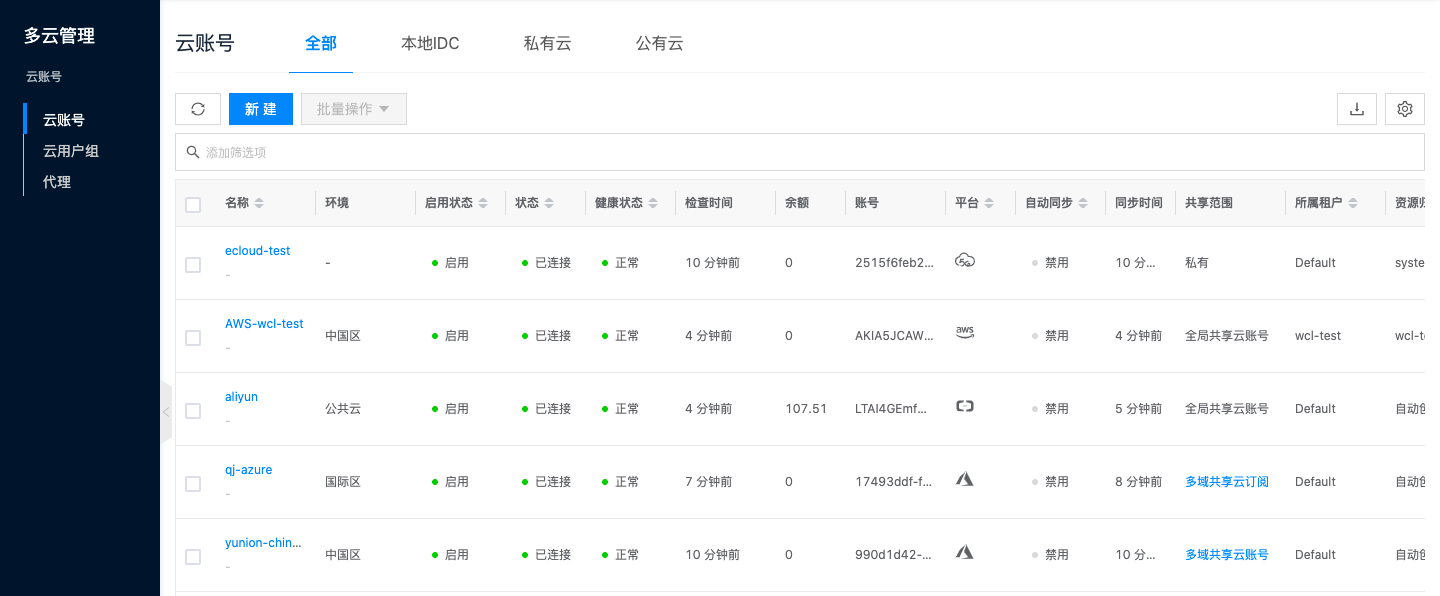The width and height of the screenshot is (1440, 596).
Task: Click the Aliyun platform icon
Action: pyautogui.click(x=964, y=406)
